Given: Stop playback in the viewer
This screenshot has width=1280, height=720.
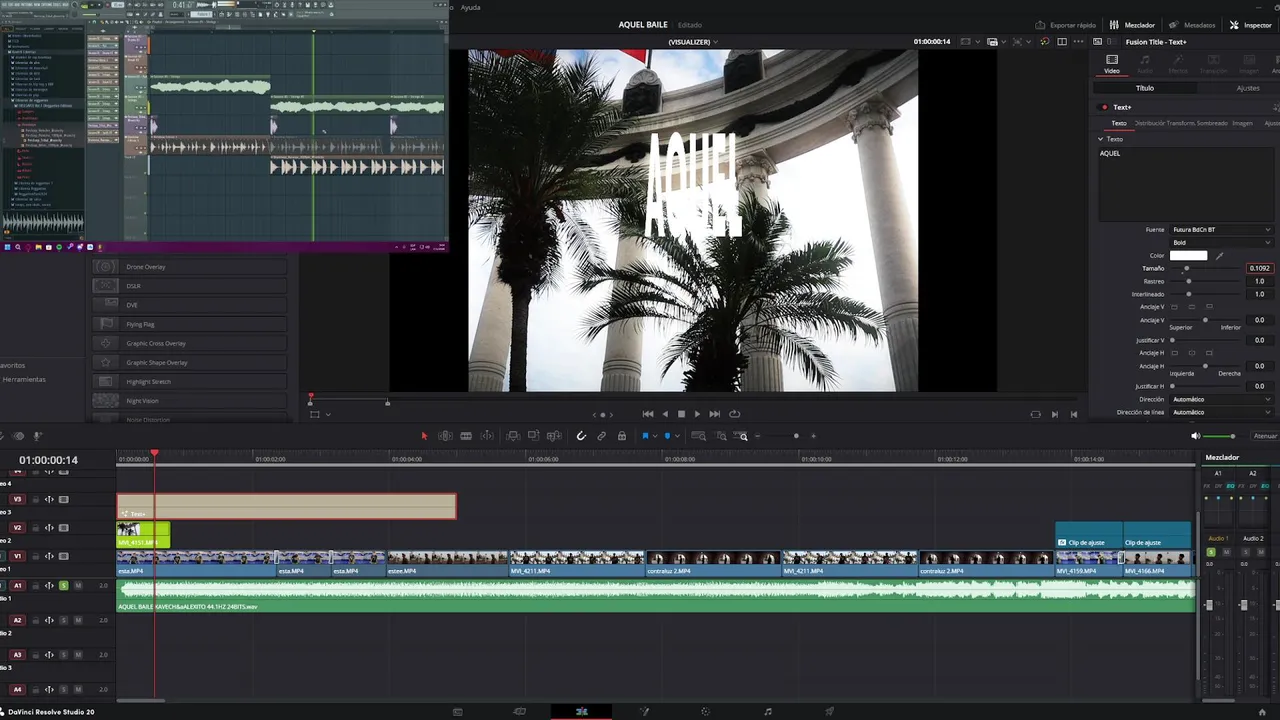Looking at the screenshot, I should click(x=681, y=414).
